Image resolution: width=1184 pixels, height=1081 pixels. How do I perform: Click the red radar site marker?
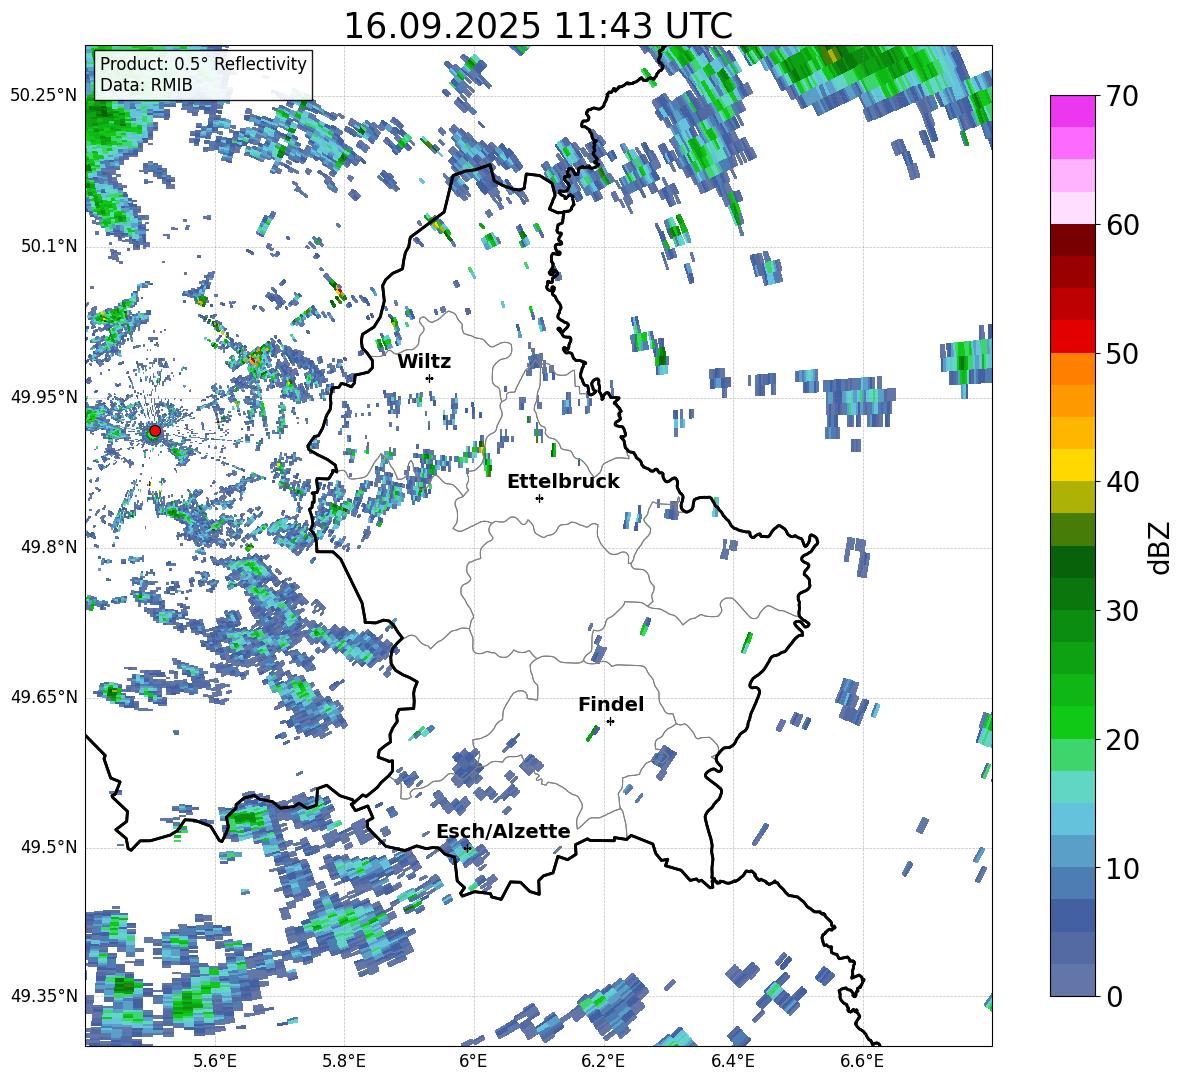click(155, 431)
